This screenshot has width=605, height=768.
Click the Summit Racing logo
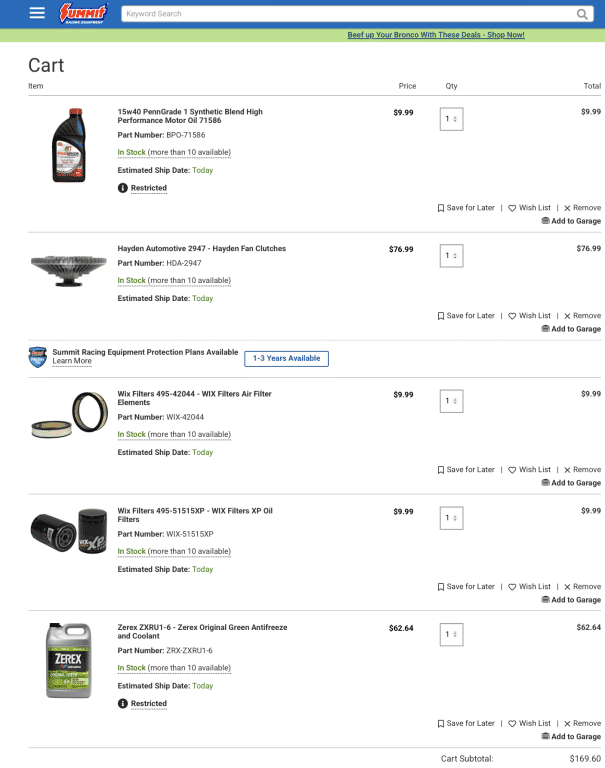[83, 13]
